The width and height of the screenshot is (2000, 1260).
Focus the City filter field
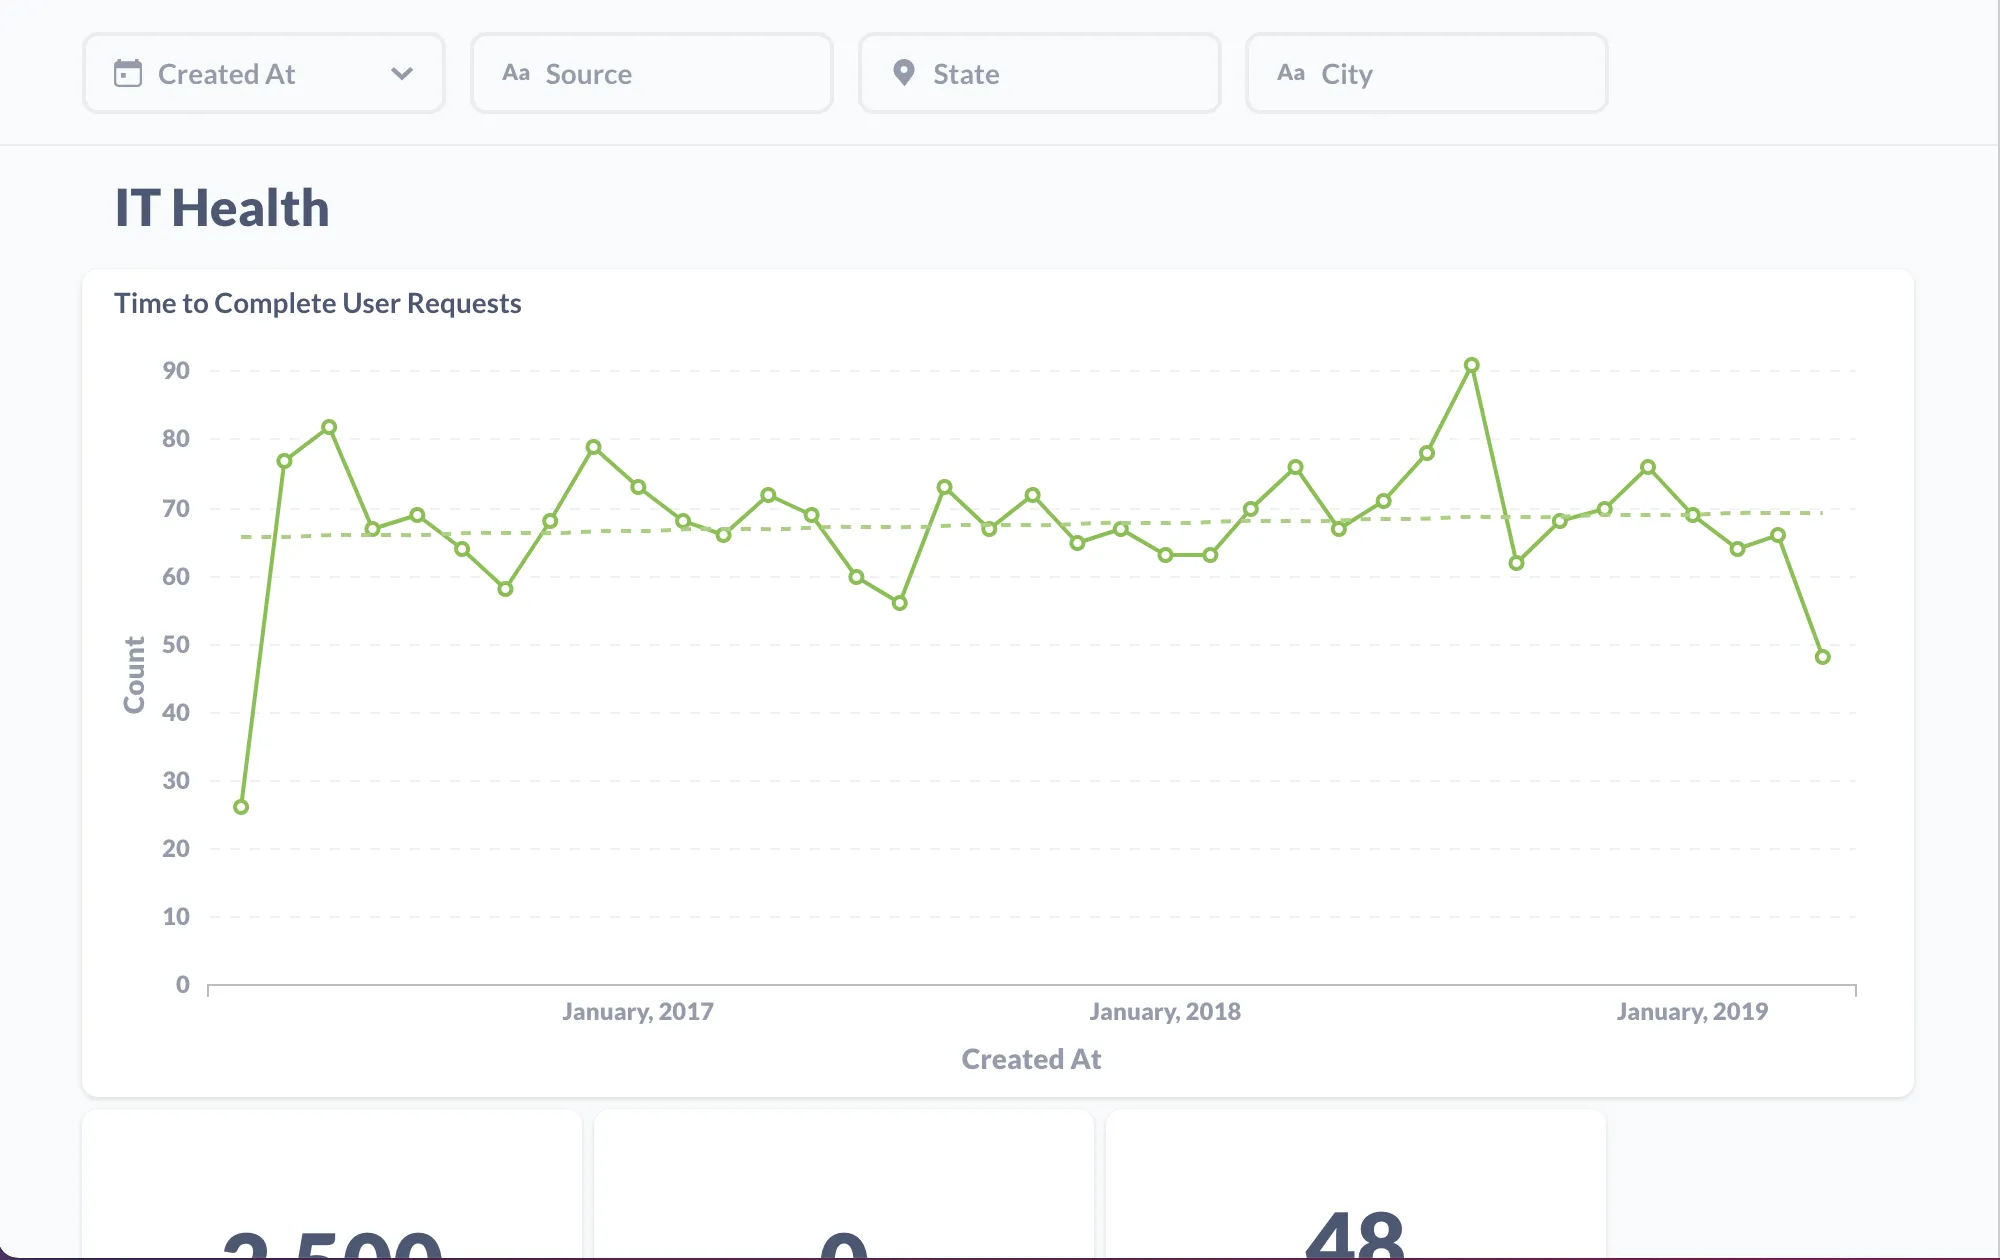click(1427, 74)
